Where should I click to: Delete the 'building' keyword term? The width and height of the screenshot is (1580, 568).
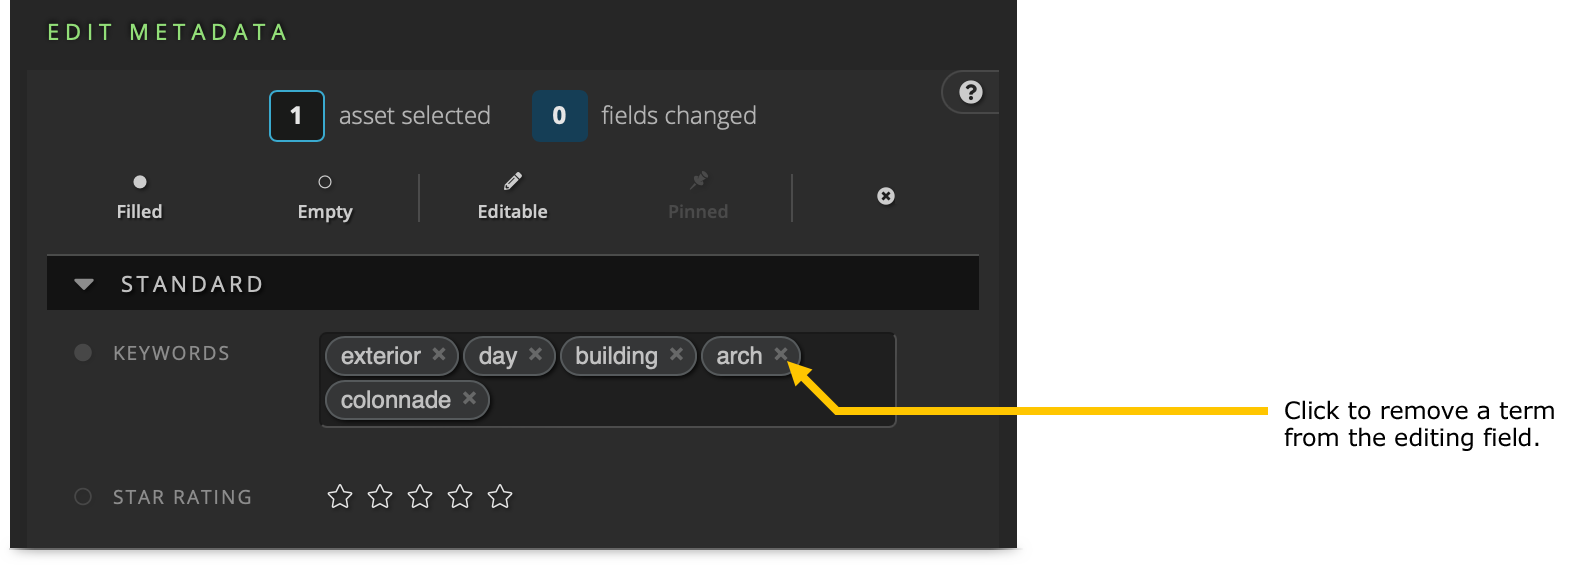tap(676, 354)
